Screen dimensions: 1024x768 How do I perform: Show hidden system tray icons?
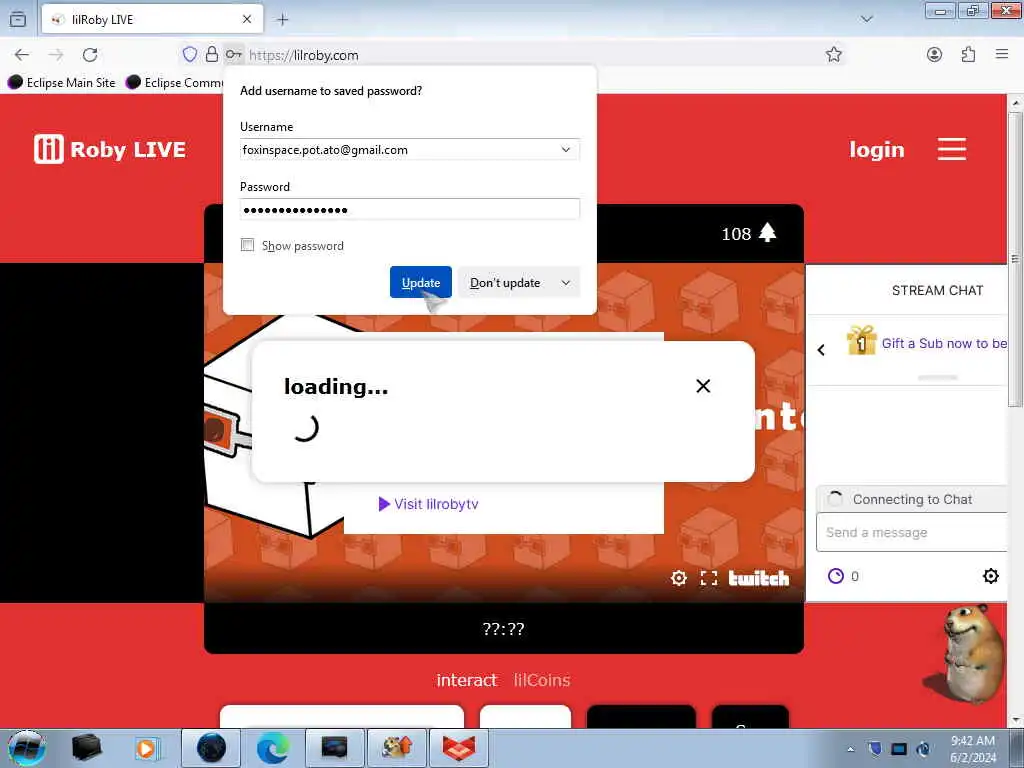point(850,749)
